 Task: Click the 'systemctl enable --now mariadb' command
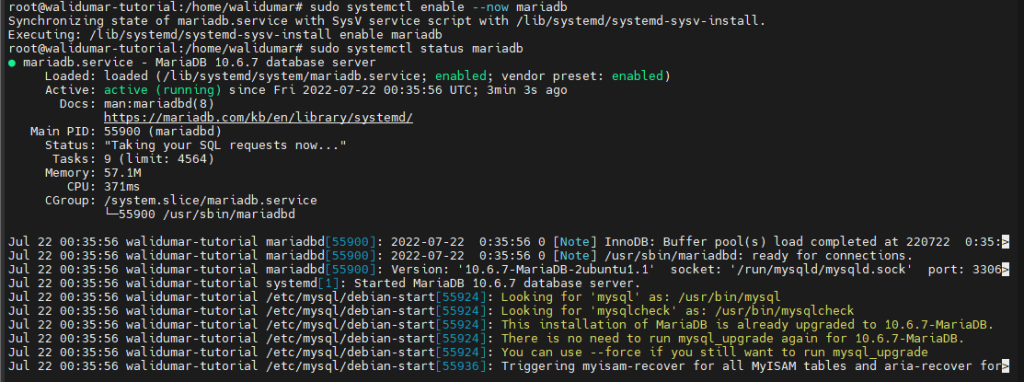457,7
